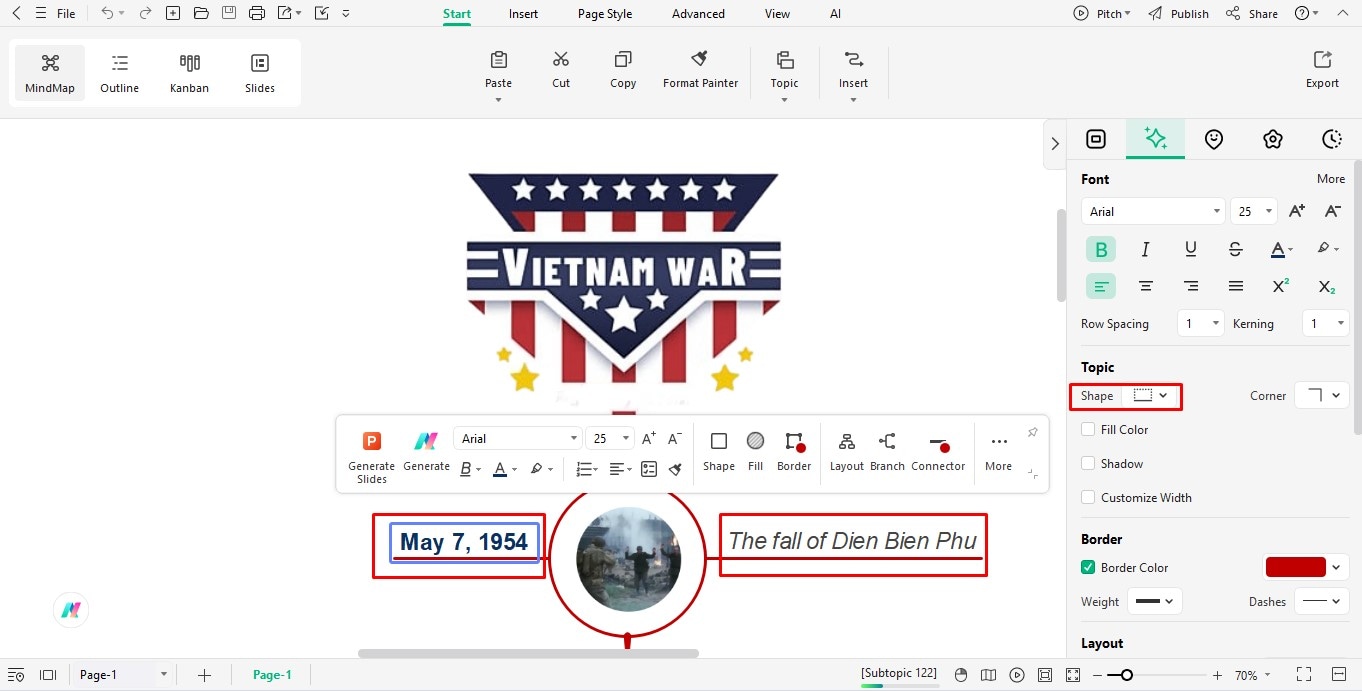Open the AI tab
Image resolution: width=1362 pixels, height=691 pixels.
835,14
